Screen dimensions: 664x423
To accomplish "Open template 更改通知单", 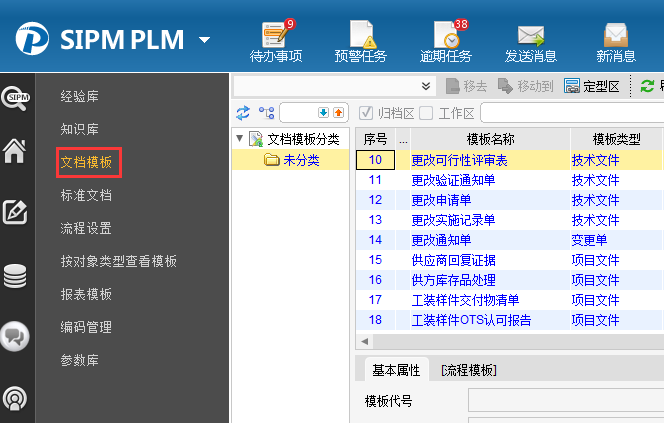I will point(441,240).
